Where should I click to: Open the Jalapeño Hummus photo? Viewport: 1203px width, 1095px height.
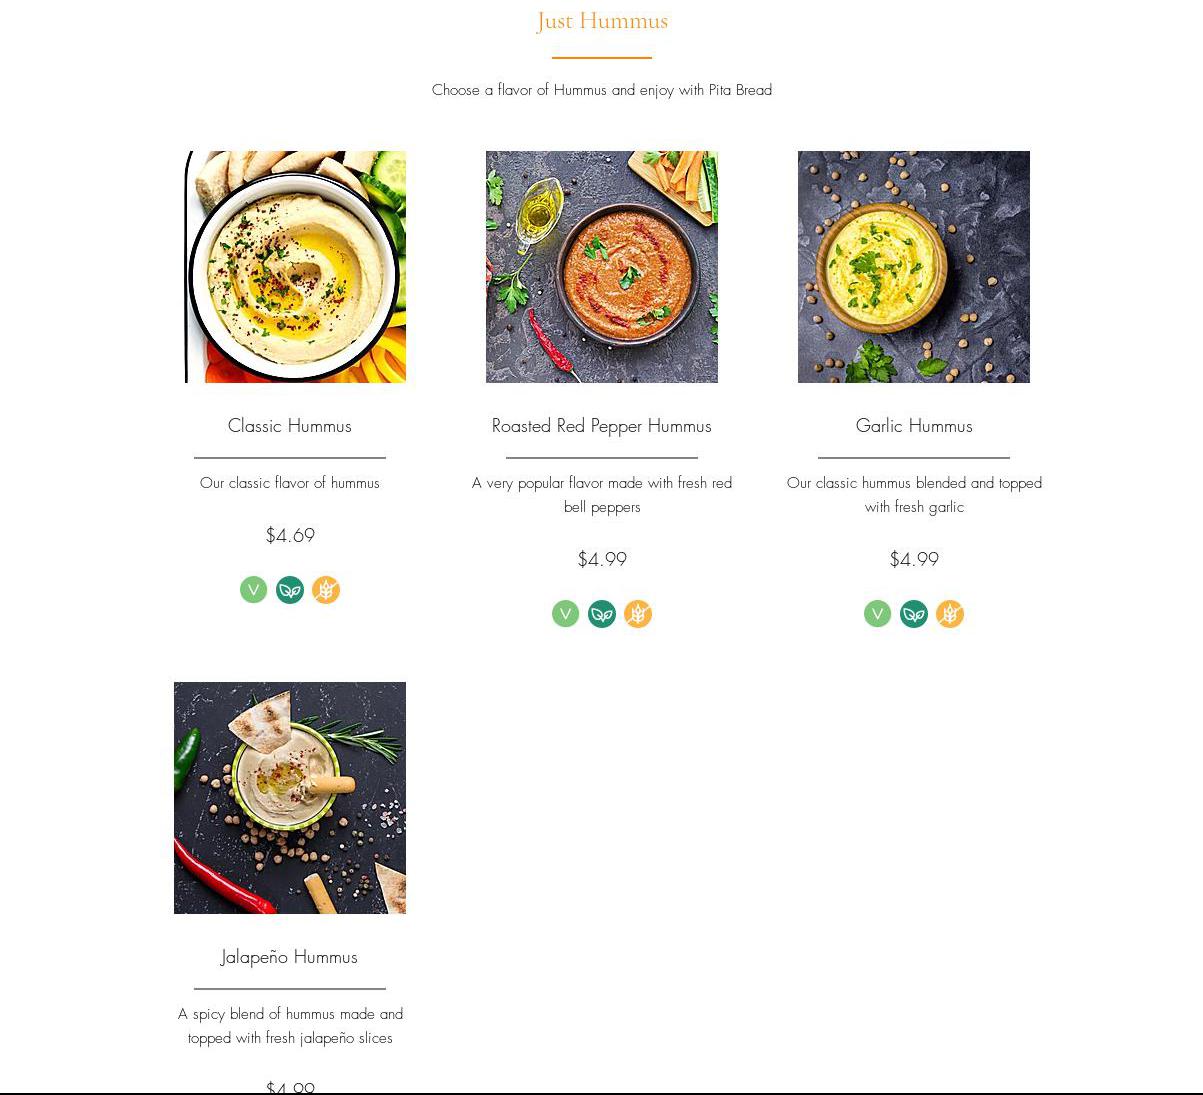click(x=290, y=798)
